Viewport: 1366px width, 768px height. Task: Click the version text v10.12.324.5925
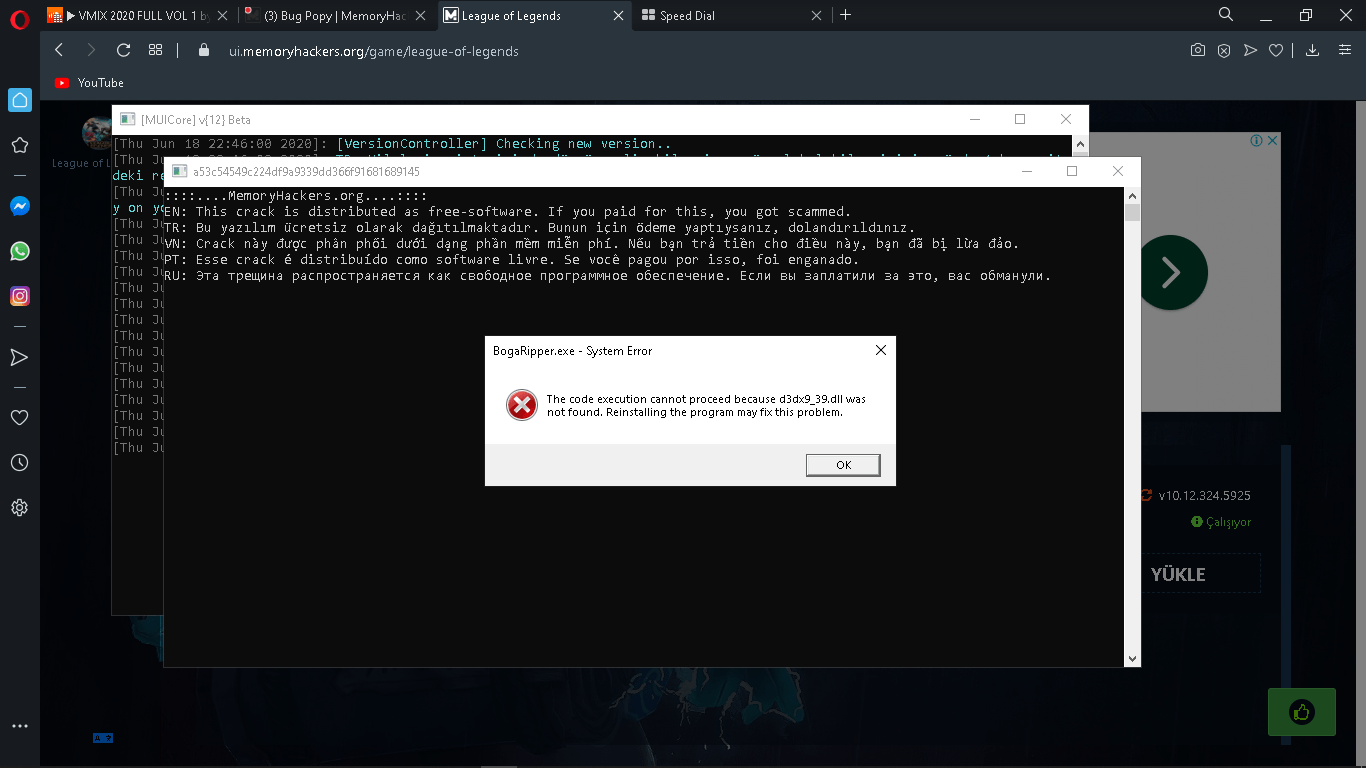(x=1204, y=495)
